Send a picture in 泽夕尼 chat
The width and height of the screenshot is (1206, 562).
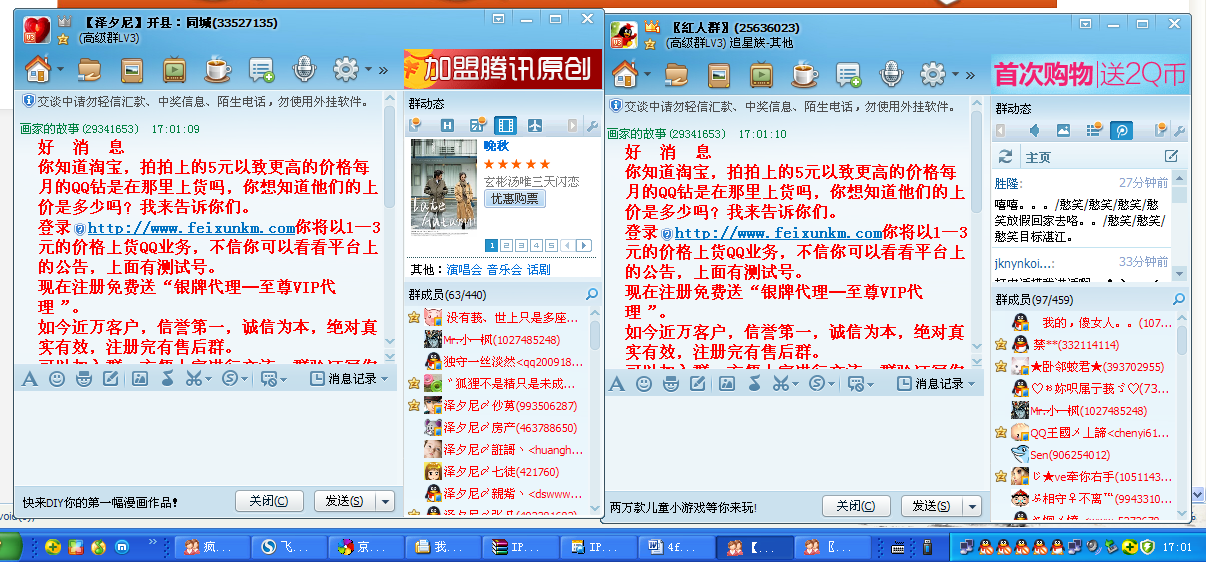140,379
